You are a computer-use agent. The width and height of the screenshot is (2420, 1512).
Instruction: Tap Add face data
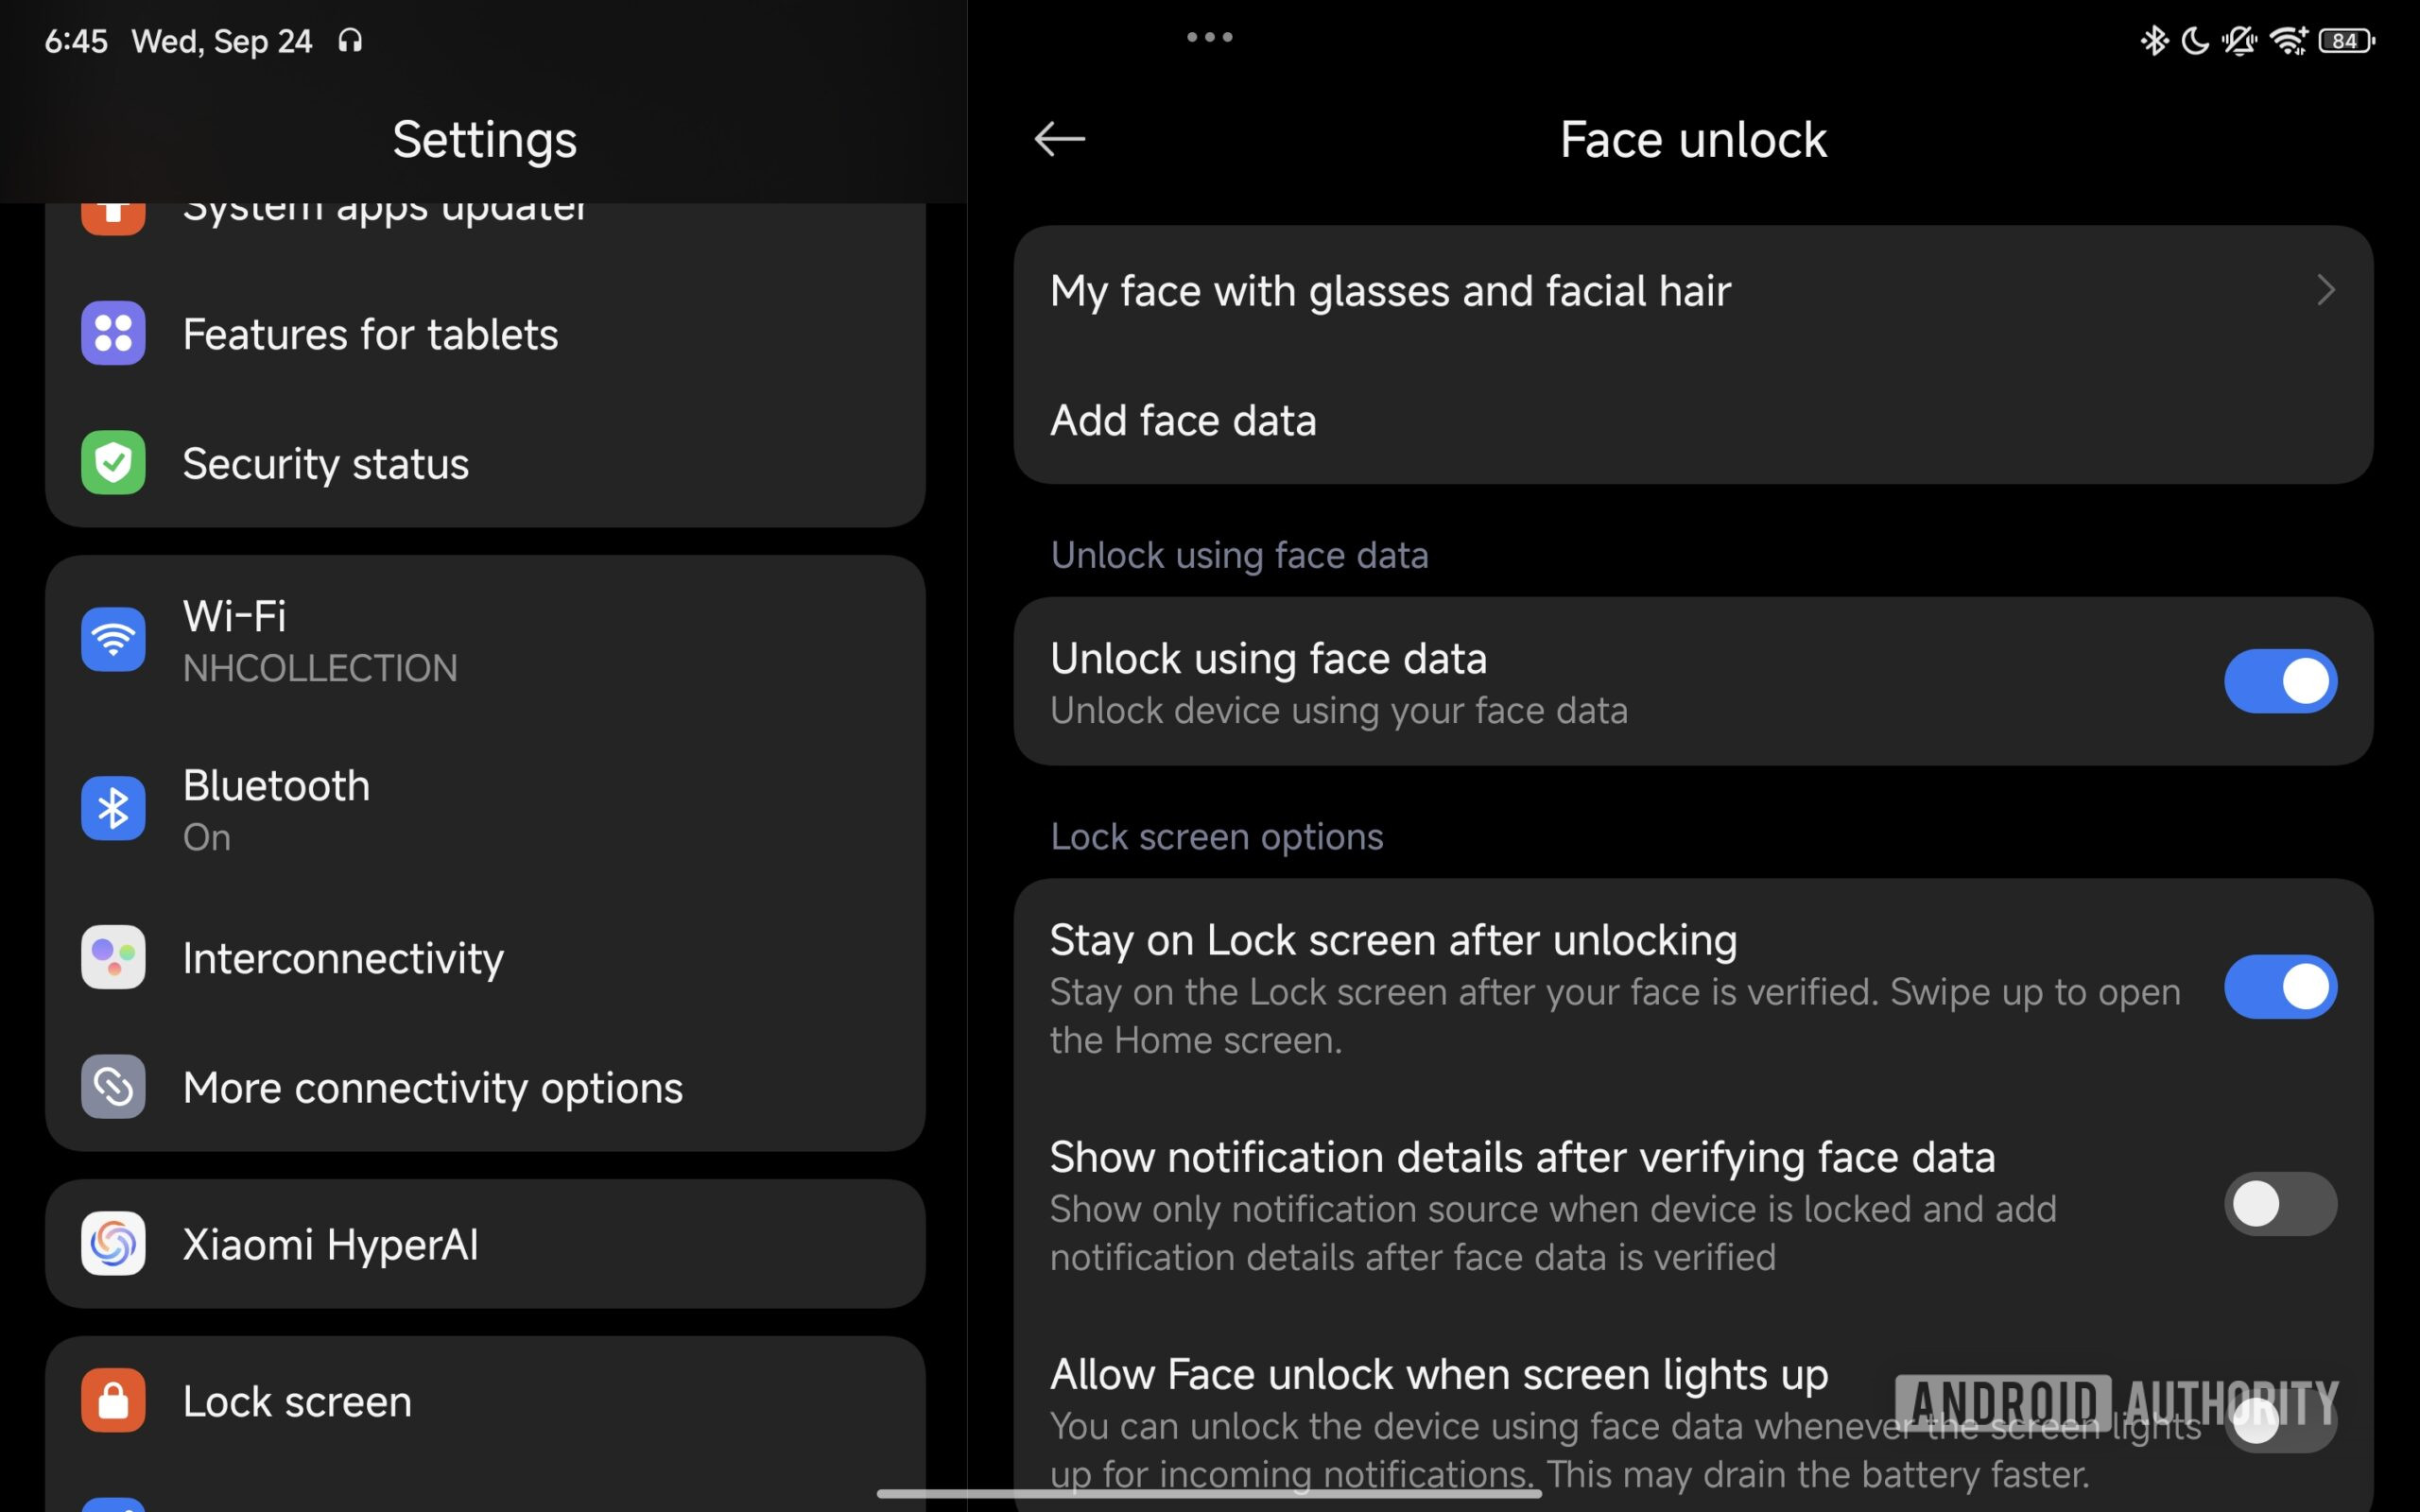[1183, 421]
